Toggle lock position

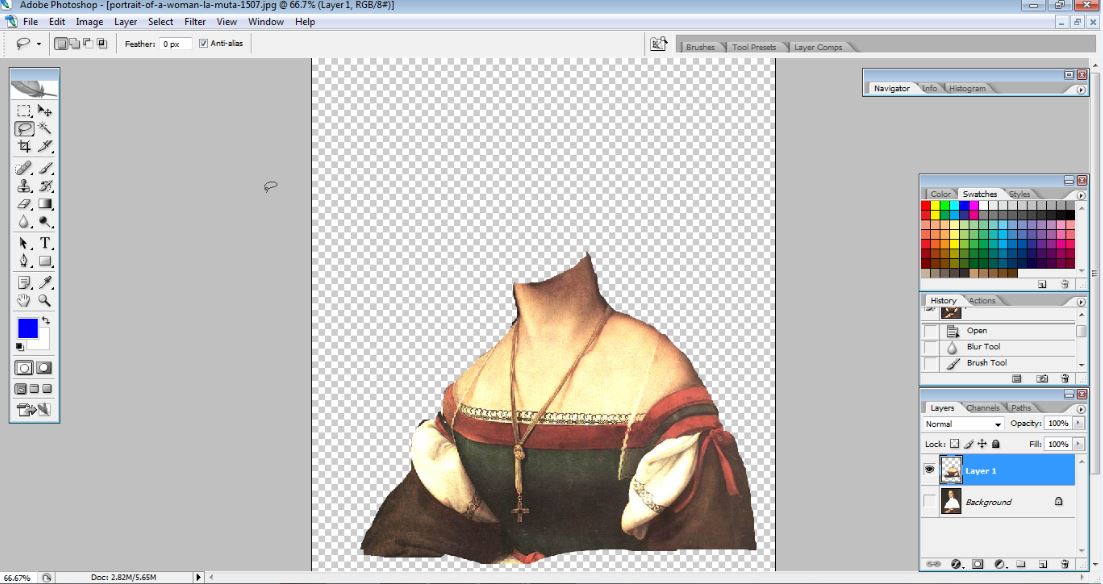click(x=982, y=444)
